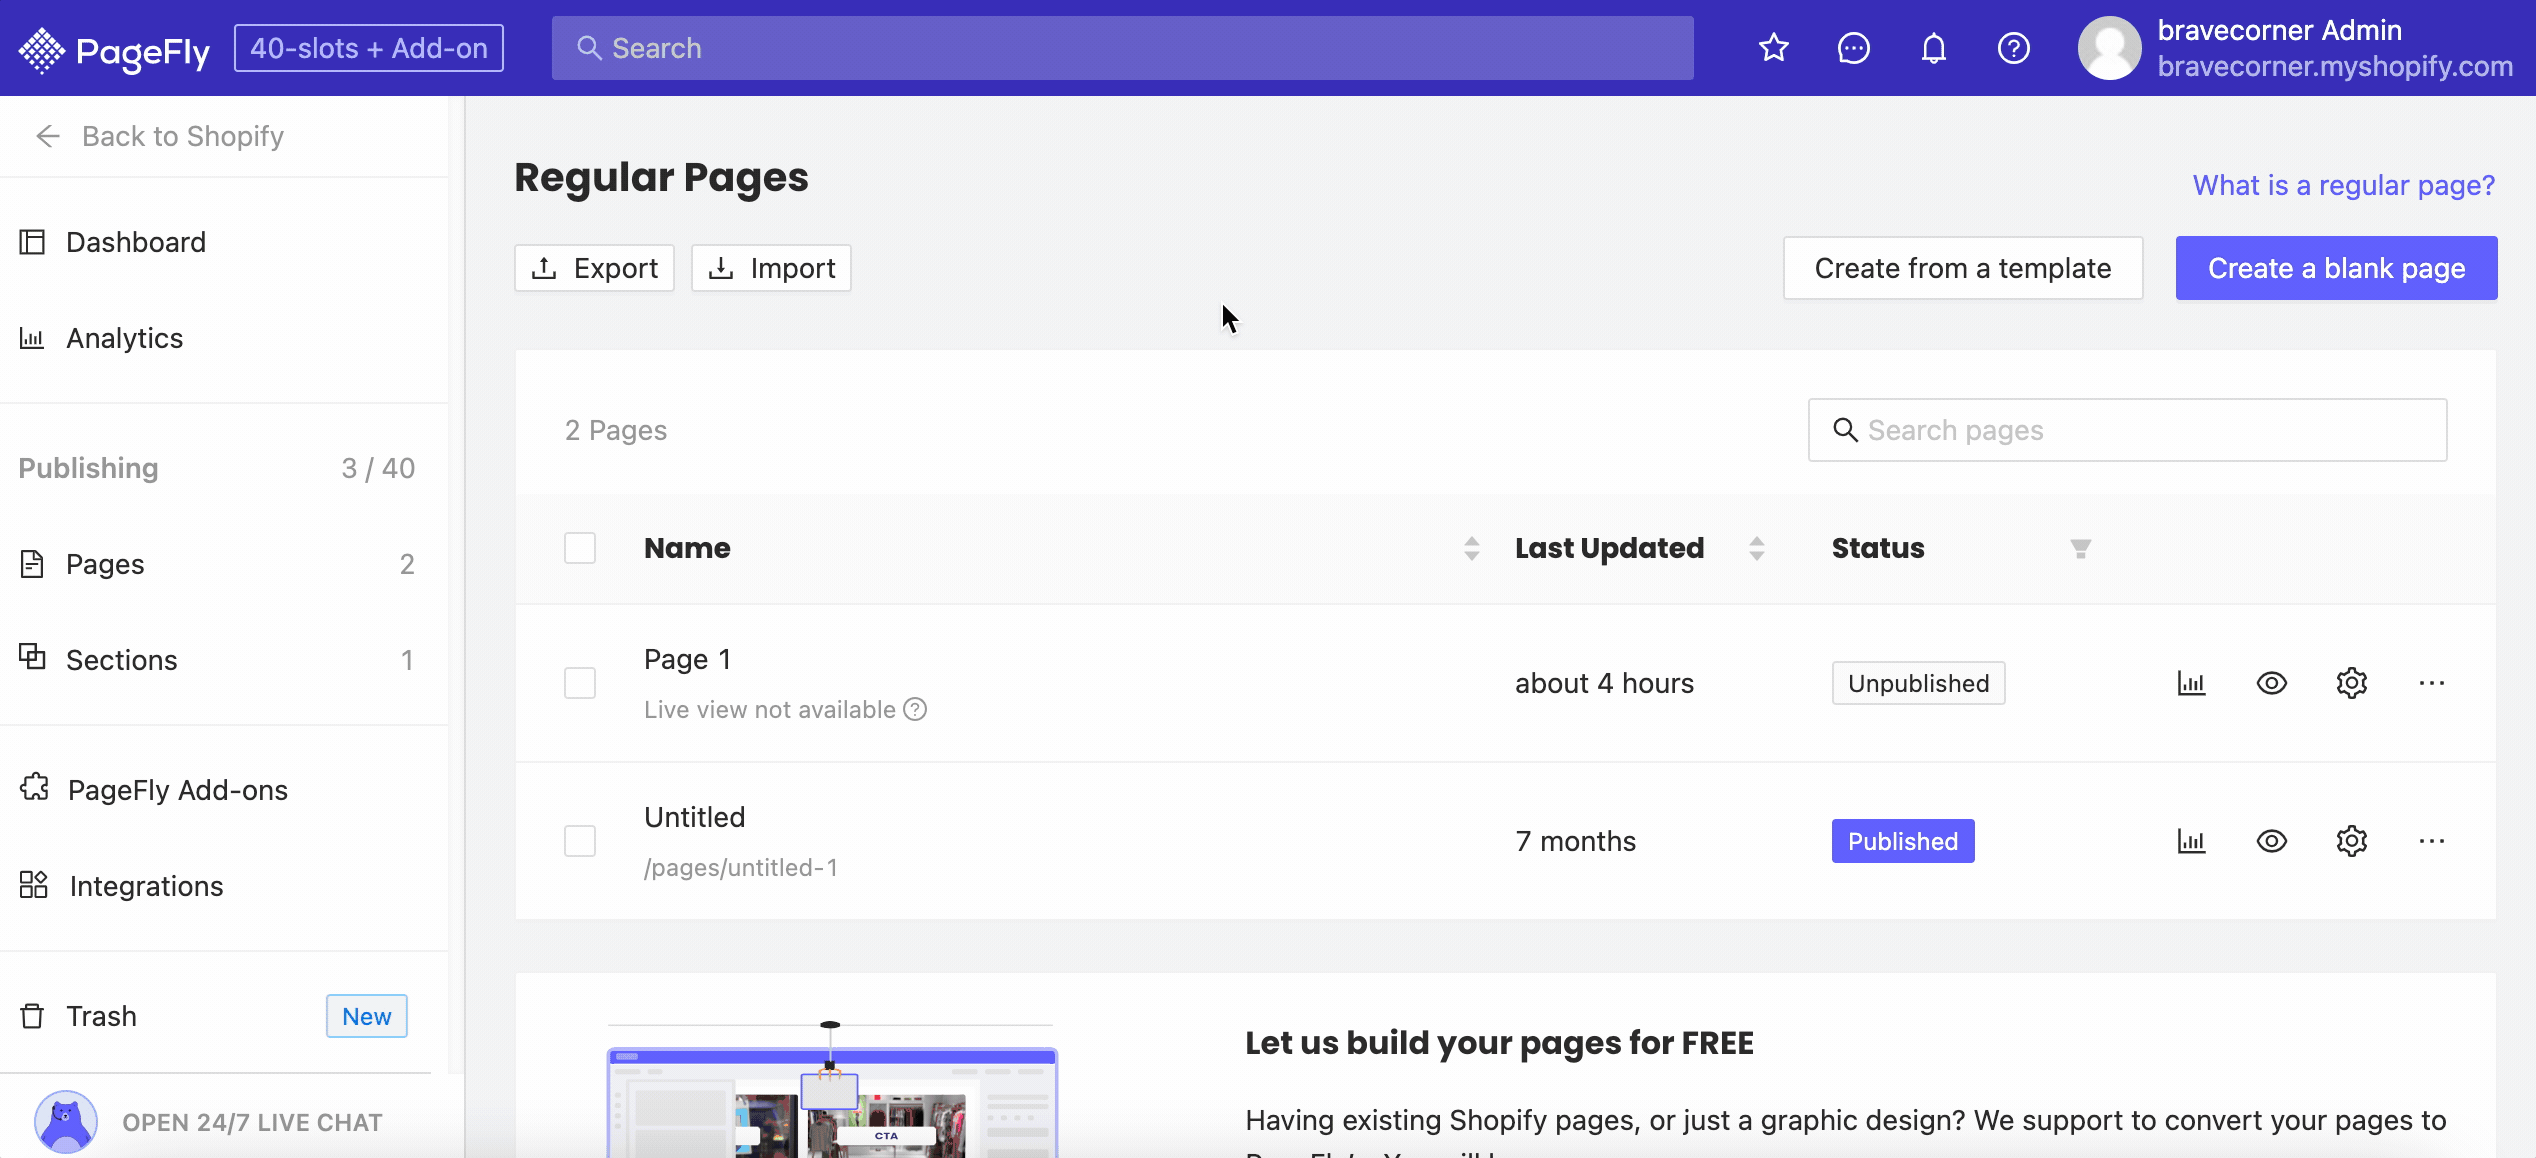Image resolution: width=2536 pixels, height=1158 pixels.
Task: Click the live view help icon
Action: coord(915,709)
